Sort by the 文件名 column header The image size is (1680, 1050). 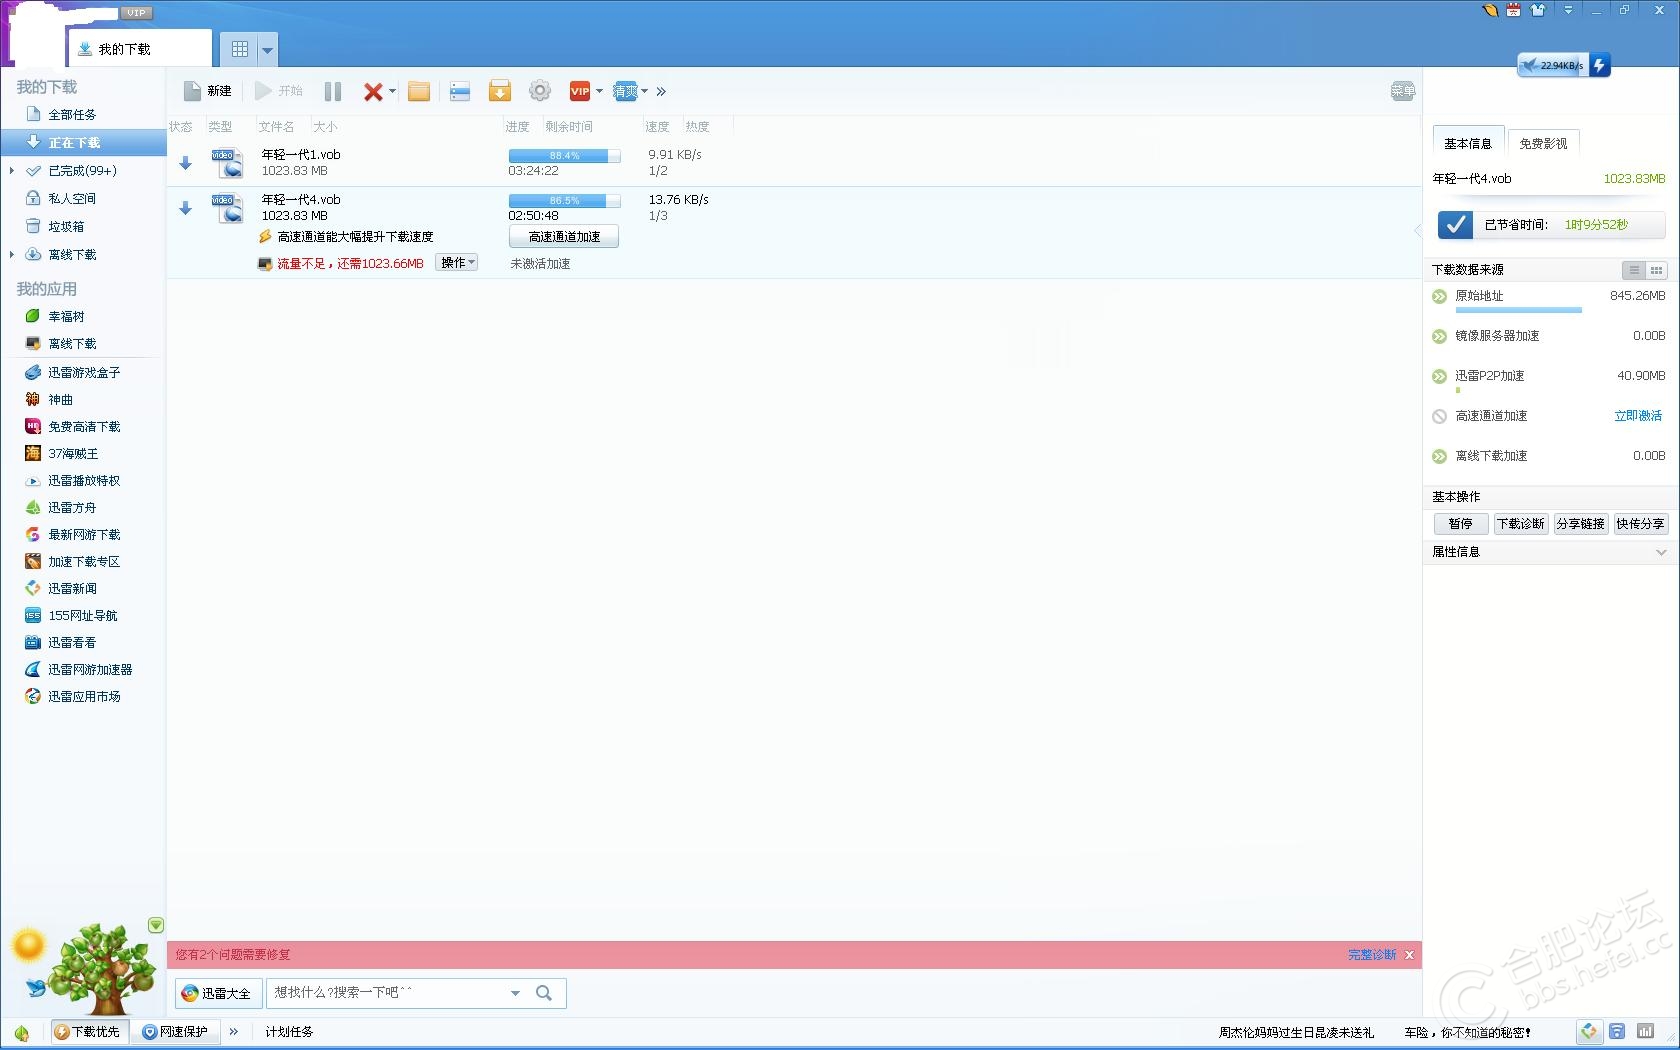tap(277, 127)
